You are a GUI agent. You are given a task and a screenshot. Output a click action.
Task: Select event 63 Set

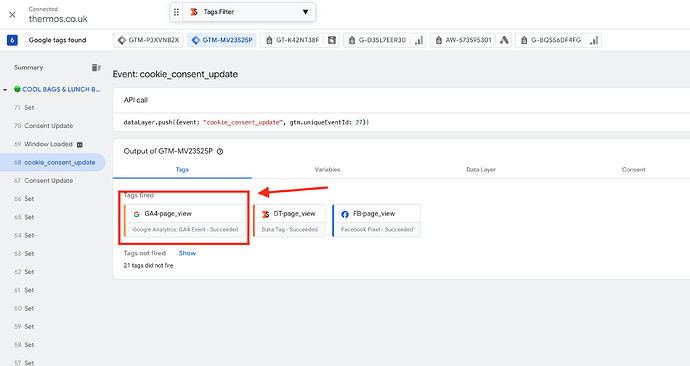(24, 254)
